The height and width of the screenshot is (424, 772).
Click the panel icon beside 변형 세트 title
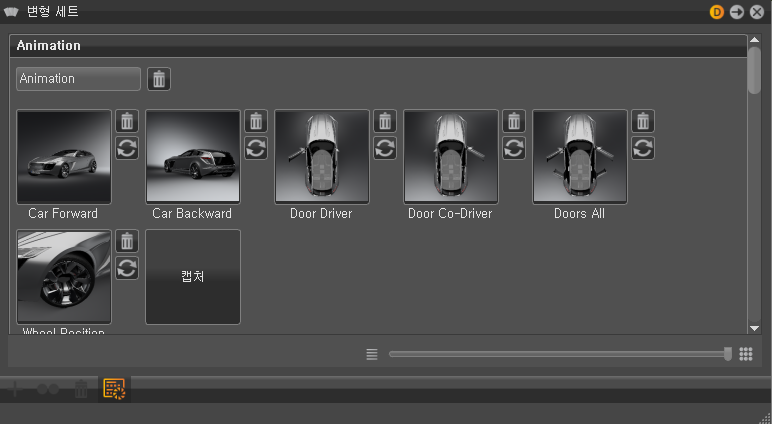11,12
